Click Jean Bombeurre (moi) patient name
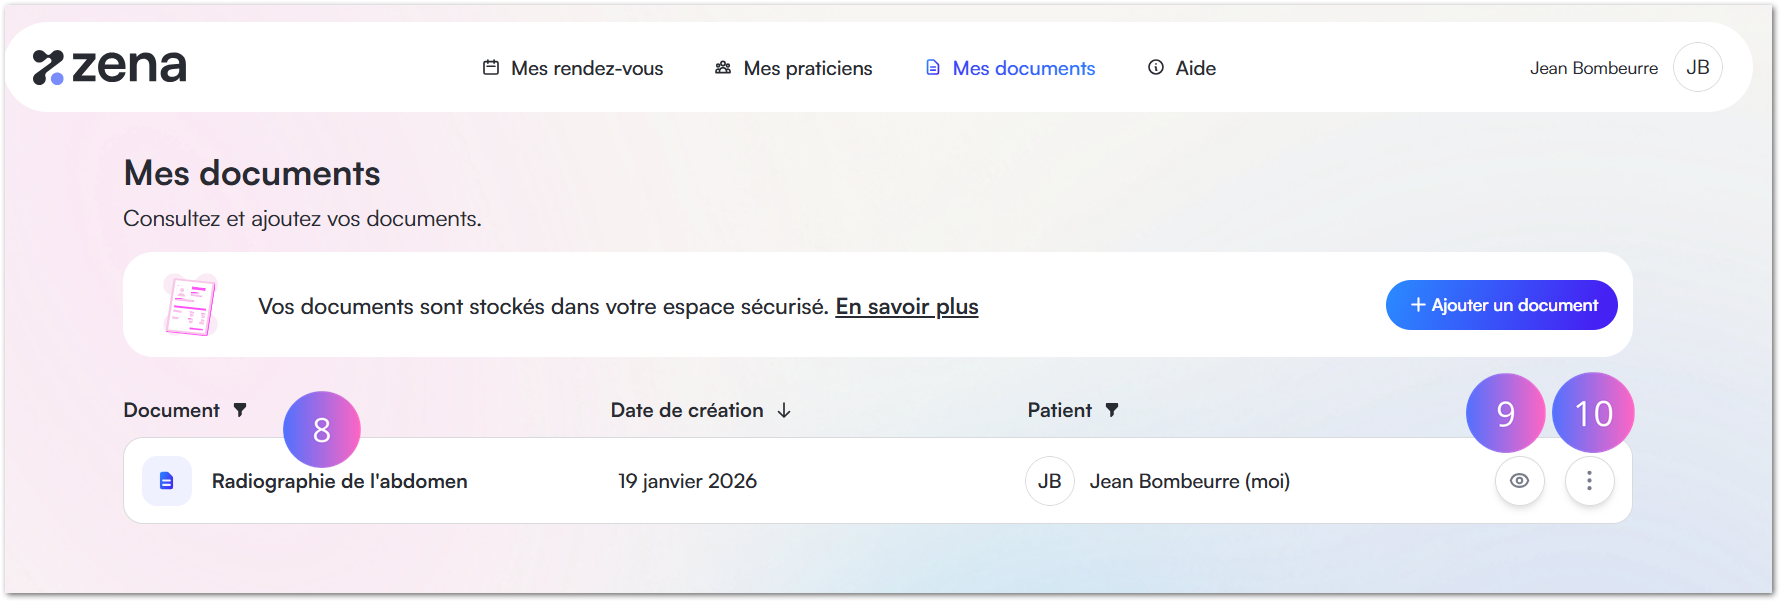 coord(1190,481)
